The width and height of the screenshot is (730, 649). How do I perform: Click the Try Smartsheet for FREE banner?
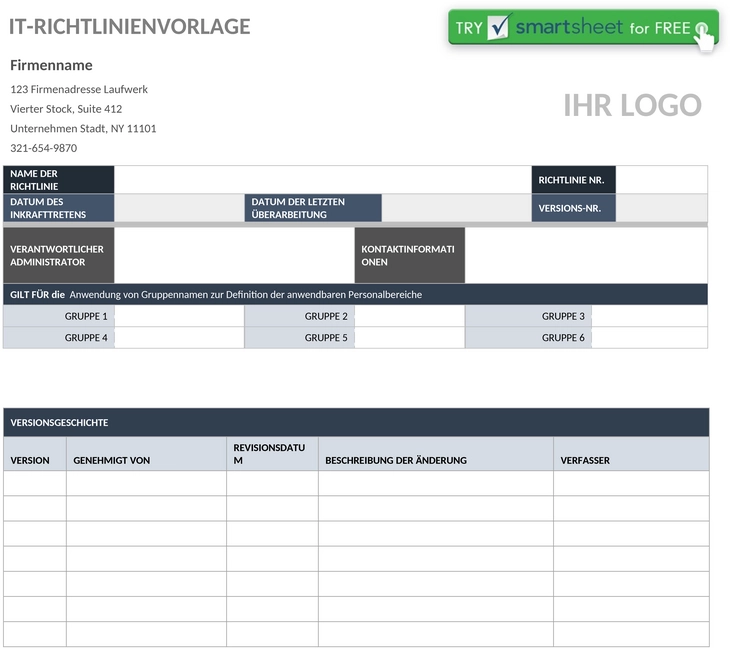tap(583, 27)
